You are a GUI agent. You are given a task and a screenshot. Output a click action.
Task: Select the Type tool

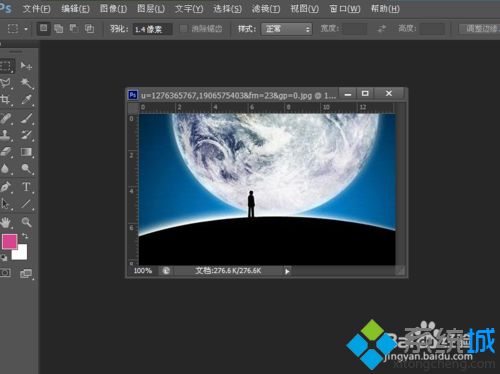(26, 187)
